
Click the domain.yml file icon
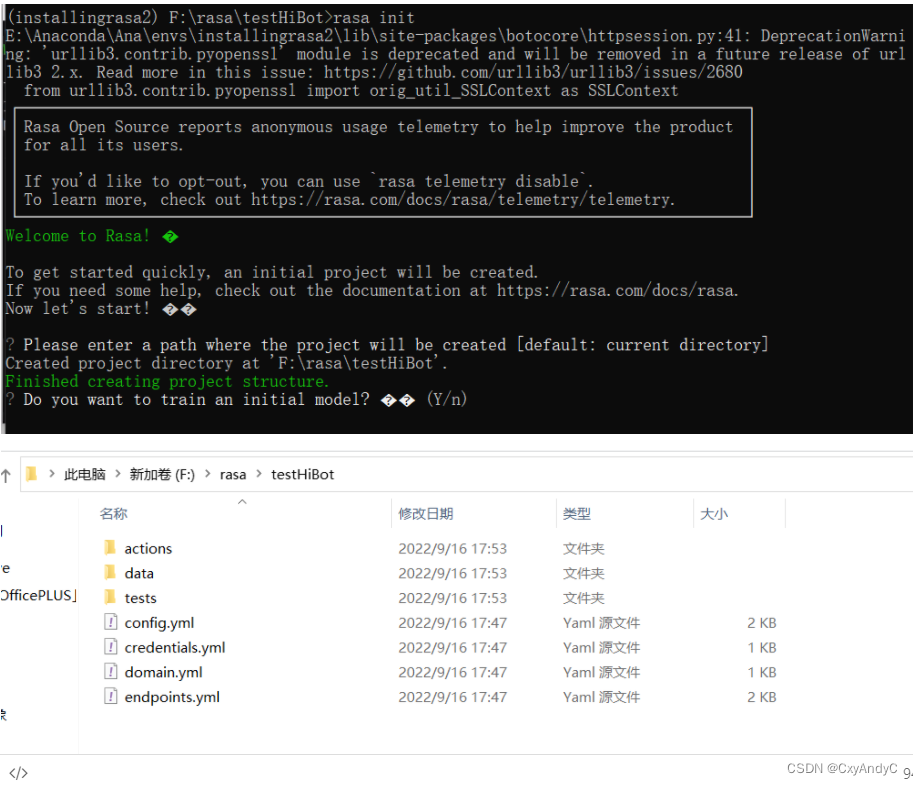pyautogui.click(x=110, y=671)
